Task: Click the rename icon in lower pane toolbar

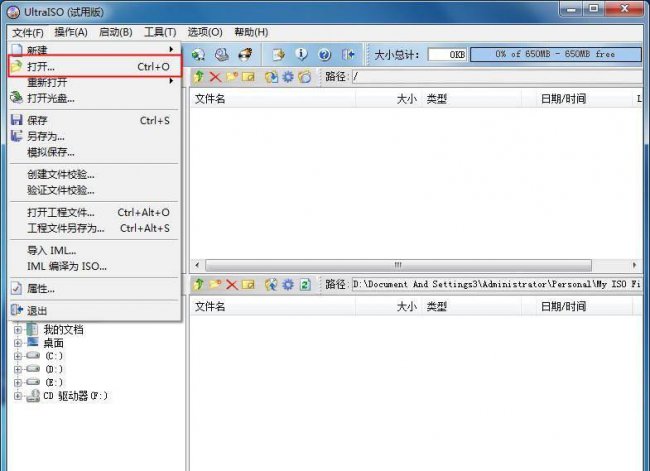Action: pyautogui.click(x=248, y=284)
